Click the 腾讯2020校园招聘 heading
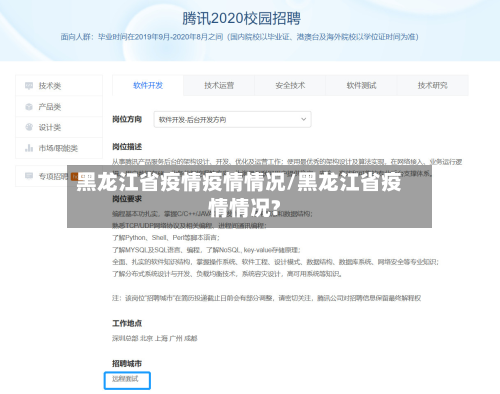 [242, 18]
